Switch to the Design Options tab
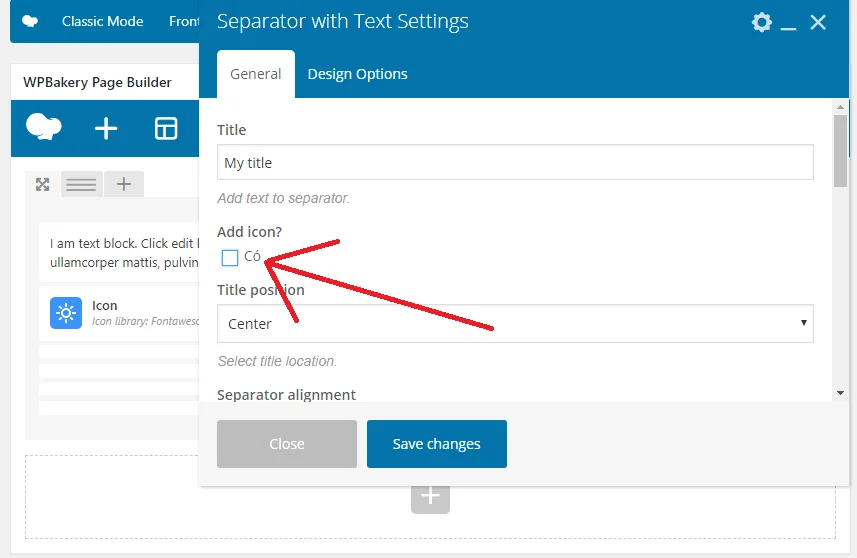 pyautogui.click(x=357, y=74)
